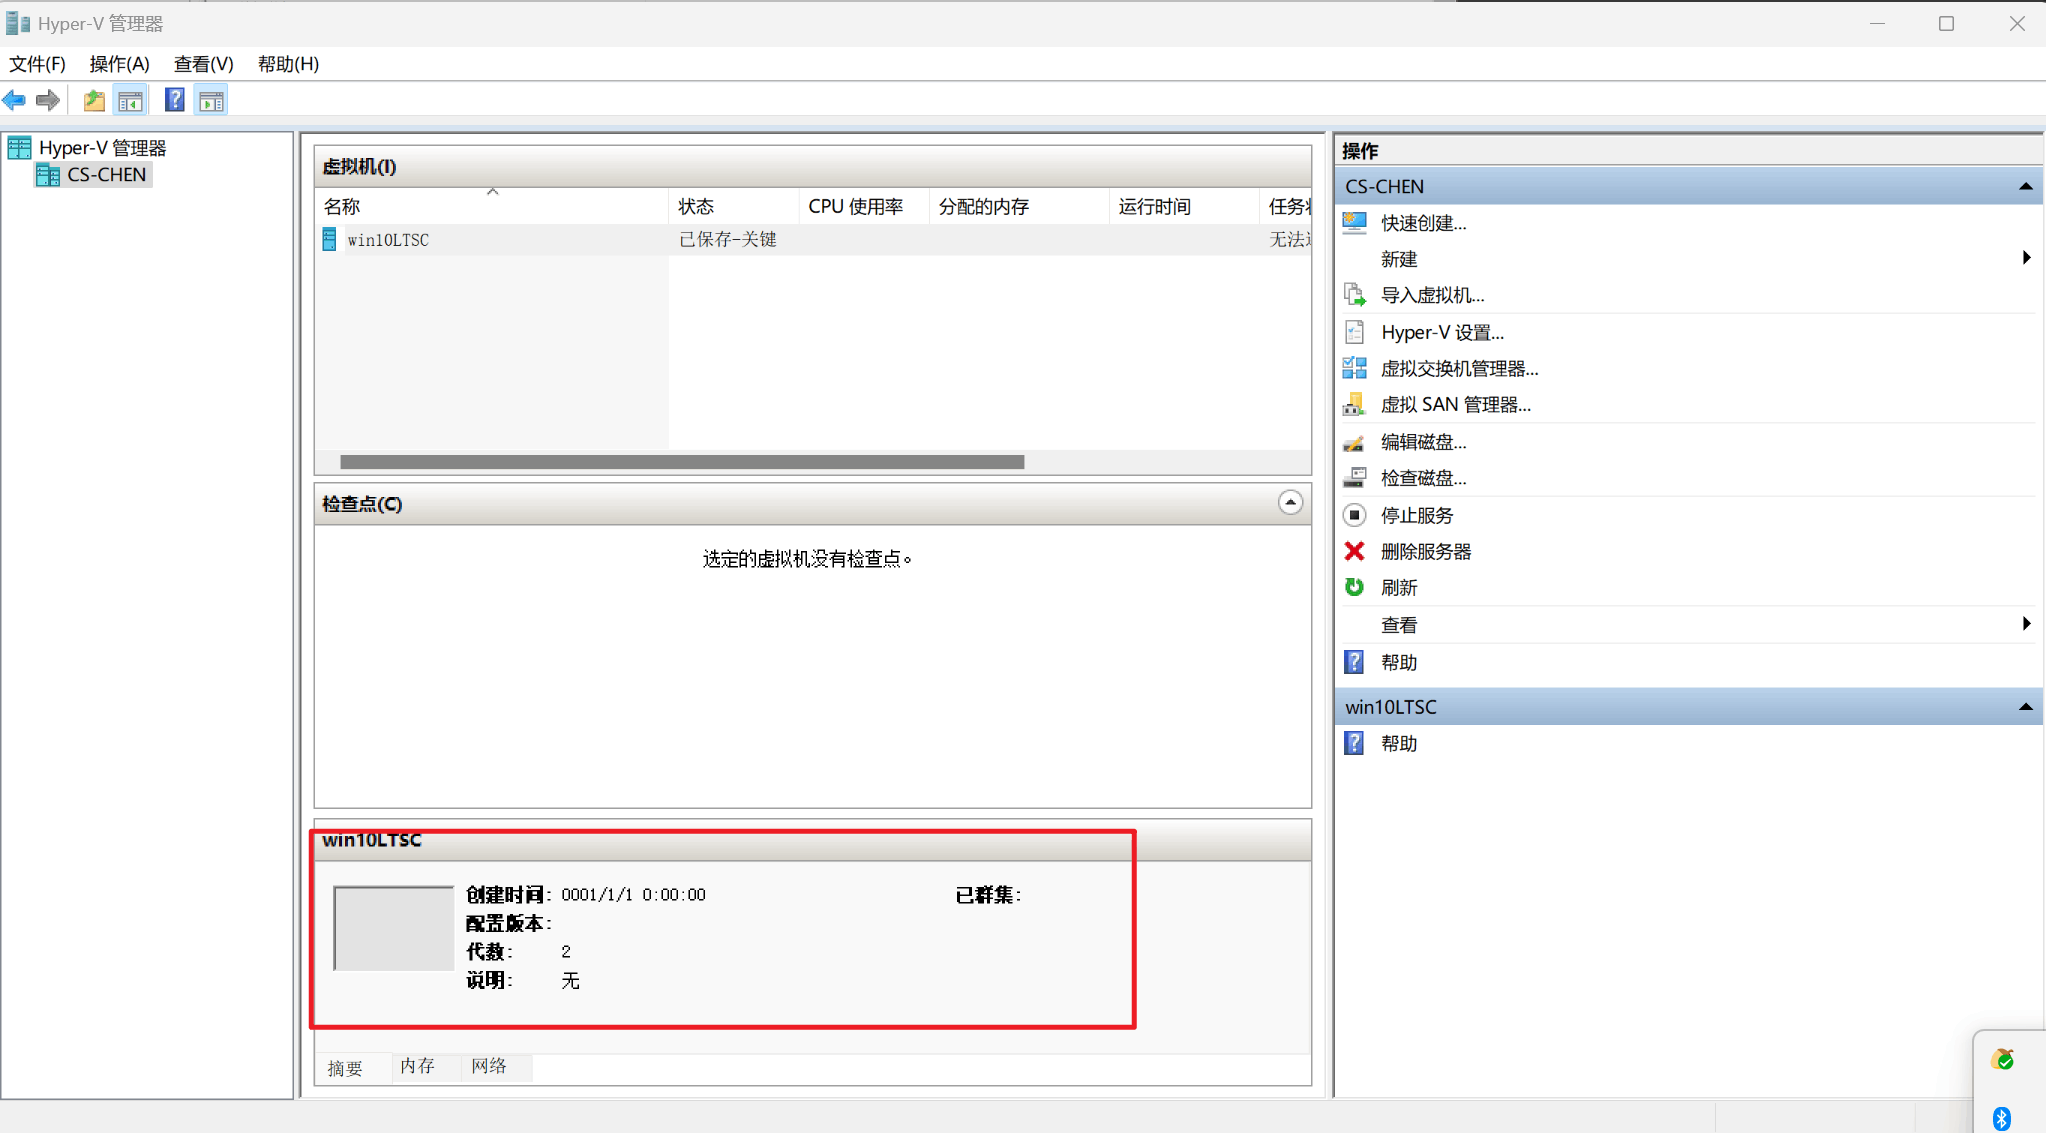Click 新建 action text
The image size is (2046, 1133).
point(1399,259)
